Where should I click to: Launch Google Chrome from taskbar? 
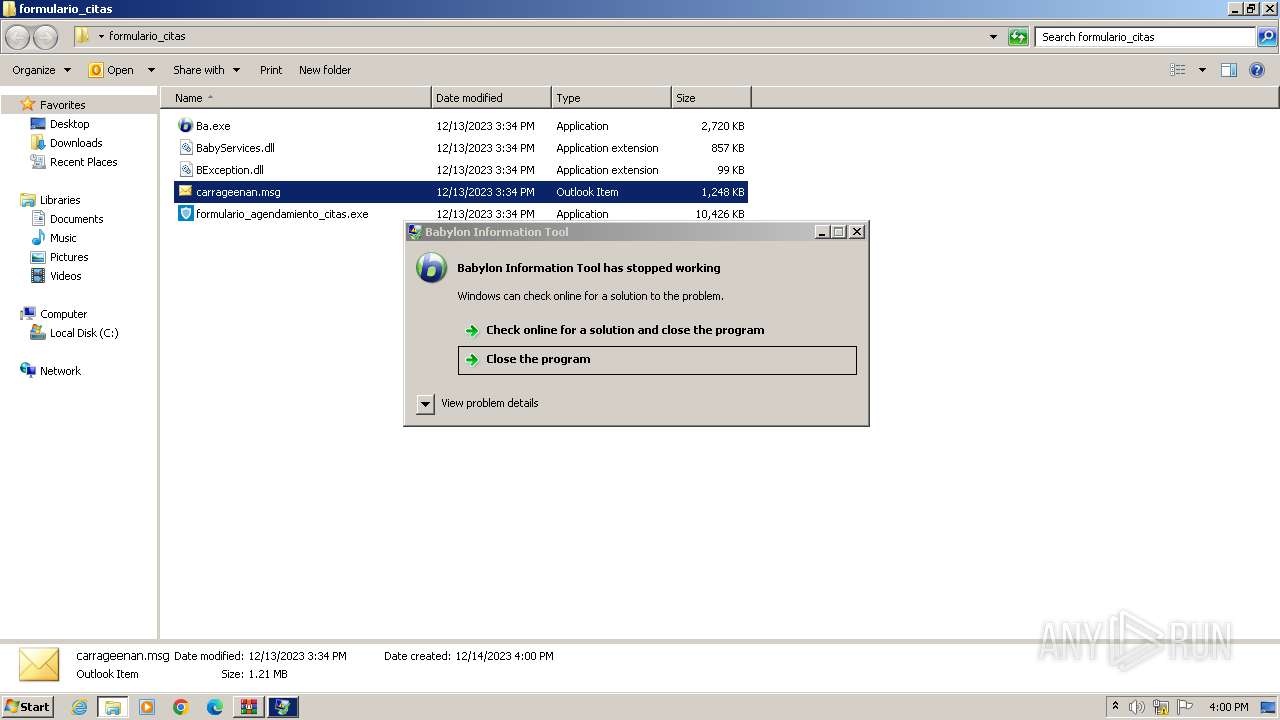coord(181,707)
